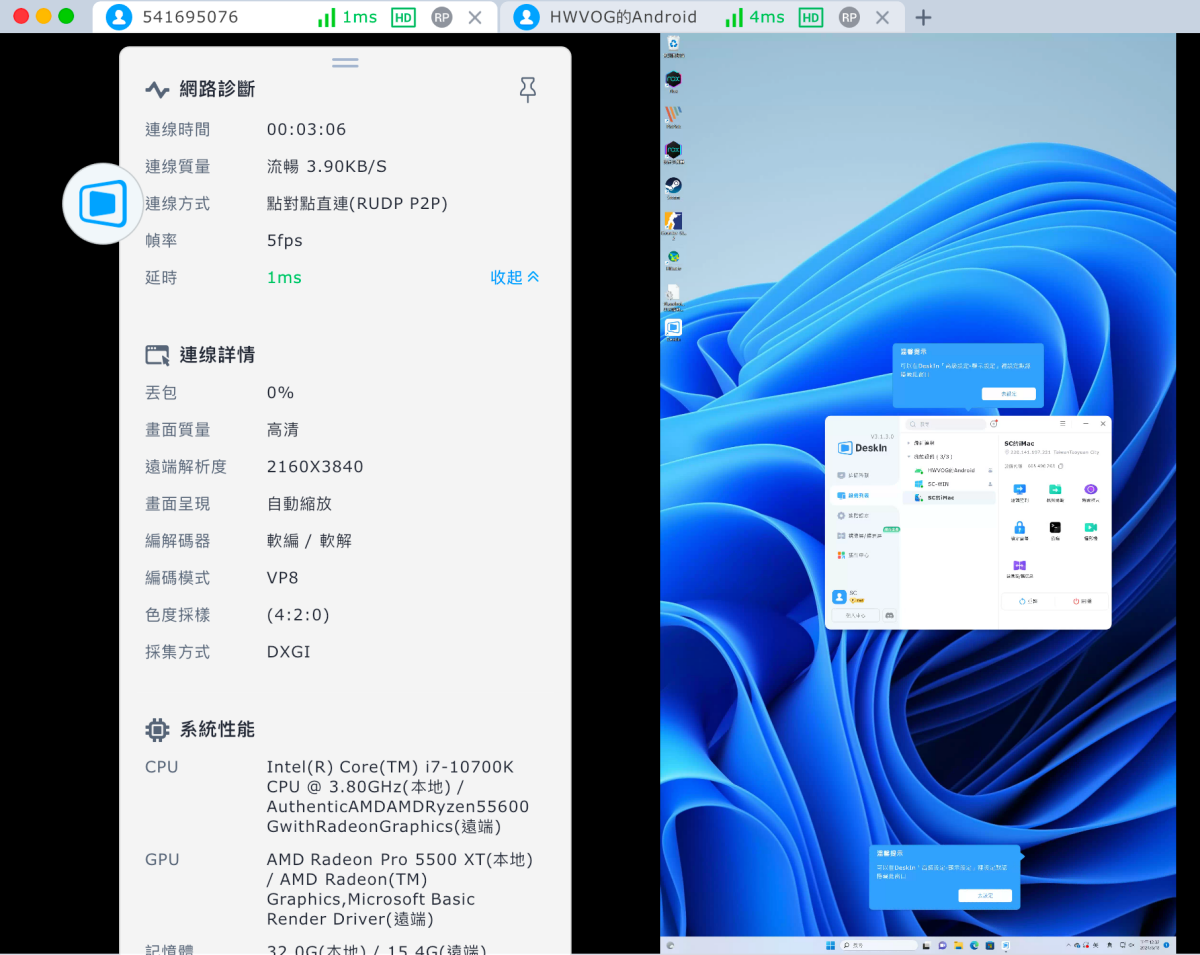Screen dimensions: 1200x955
Task: Add a new session with plus button
Action: pos(924,18)
